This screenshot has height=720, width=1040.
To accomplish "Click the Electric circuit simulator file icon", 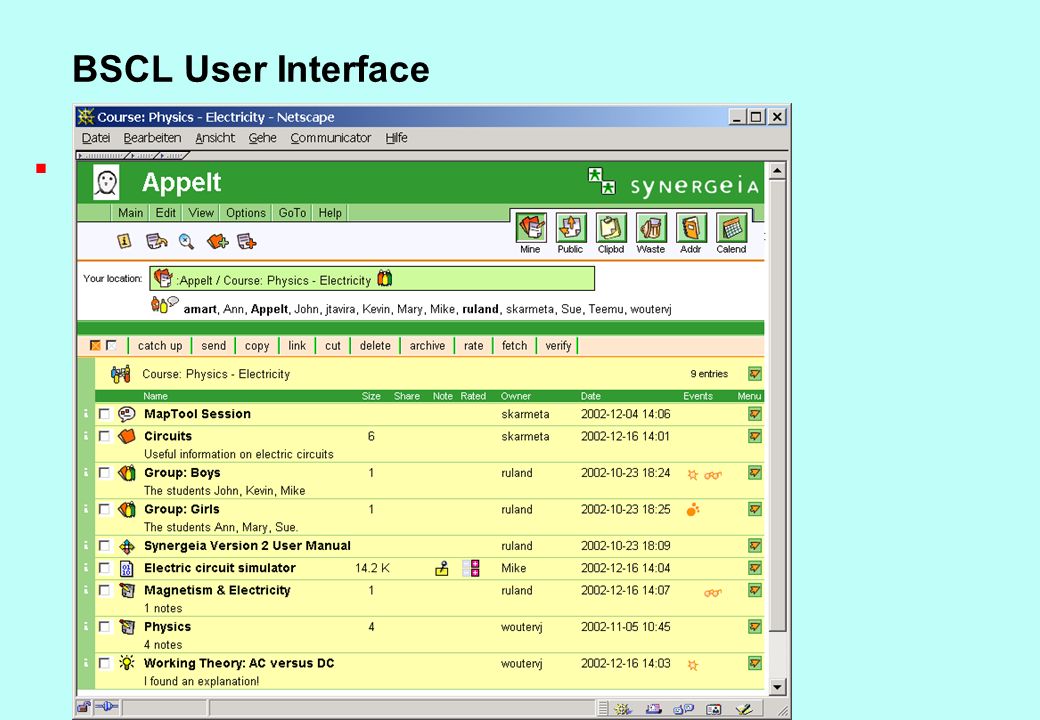I will click(127, 568).
